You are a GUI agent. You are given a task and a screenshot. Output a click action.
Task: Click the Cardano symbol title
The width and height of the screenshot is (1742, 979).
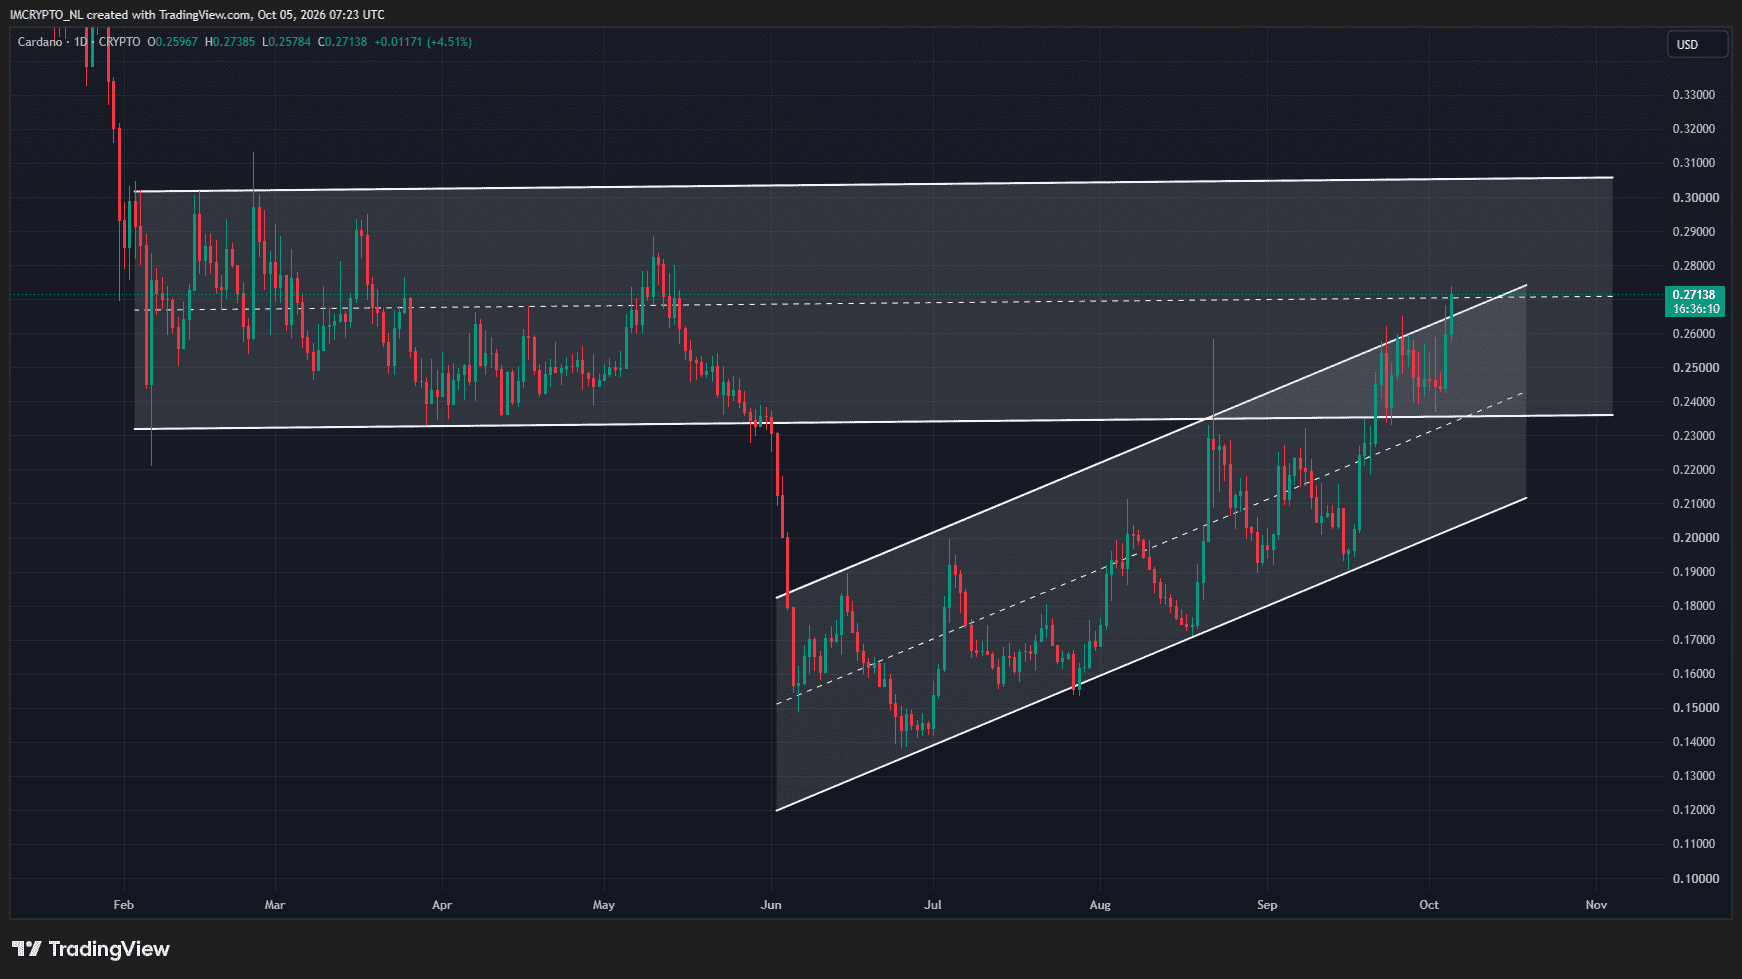coord(40,42)
